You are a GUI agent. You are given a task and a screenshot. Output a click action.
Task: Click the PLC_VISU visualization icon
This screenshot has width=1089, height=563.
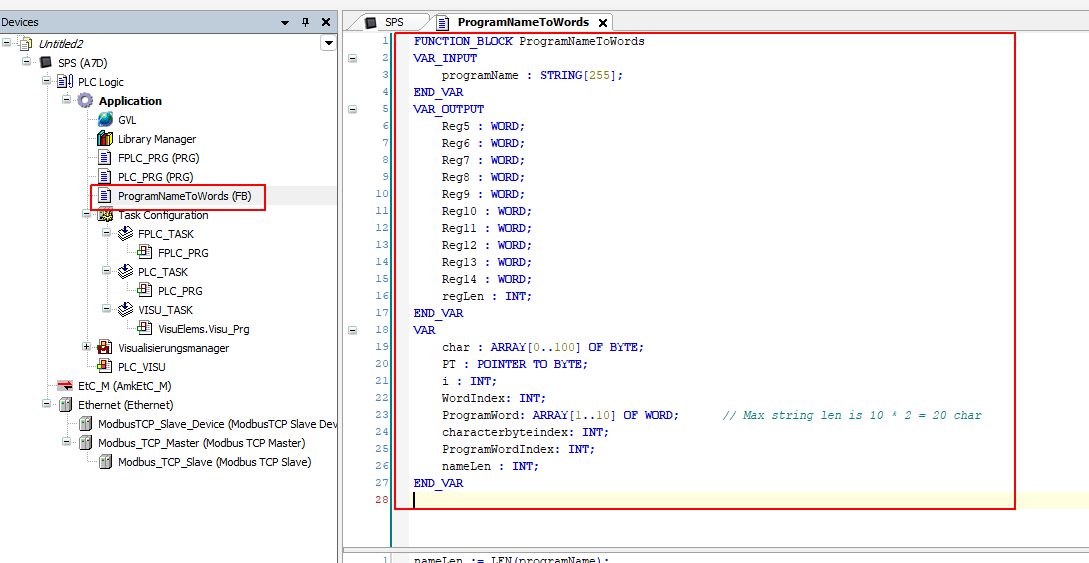click(106, 367)
